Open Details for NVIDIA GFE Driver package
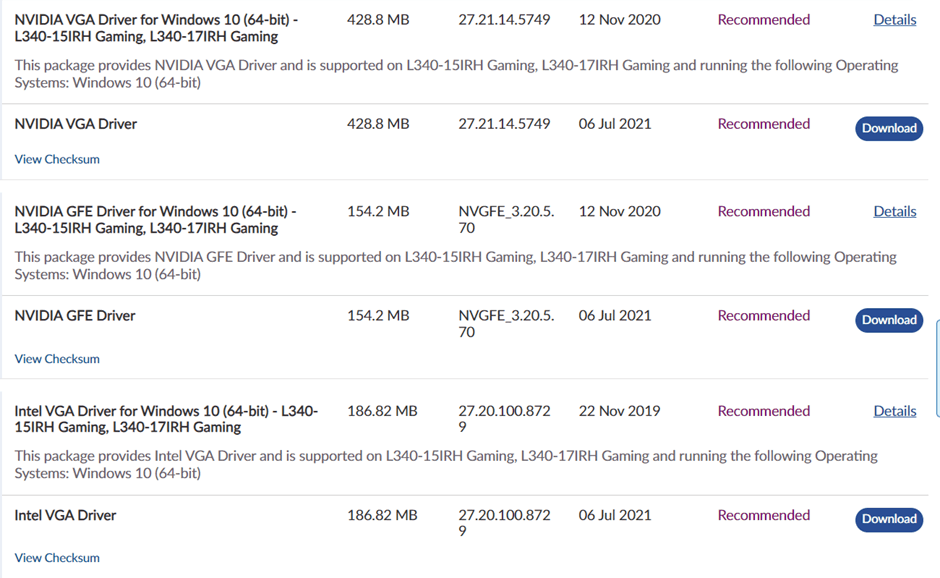The width and height of the screenshot is (940, 578). (x=894, y=212)
